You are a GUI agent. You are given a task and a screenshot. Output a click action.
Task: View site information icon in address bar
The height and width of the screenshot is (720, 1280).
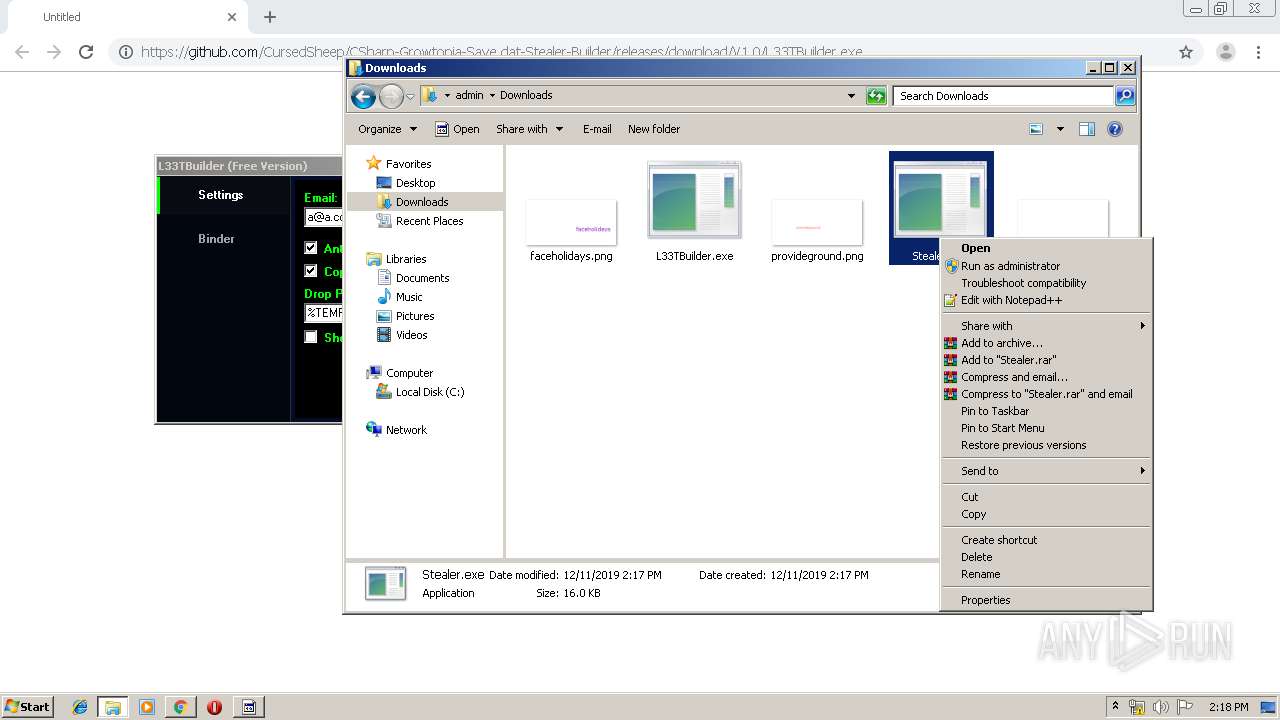(126, 52)
